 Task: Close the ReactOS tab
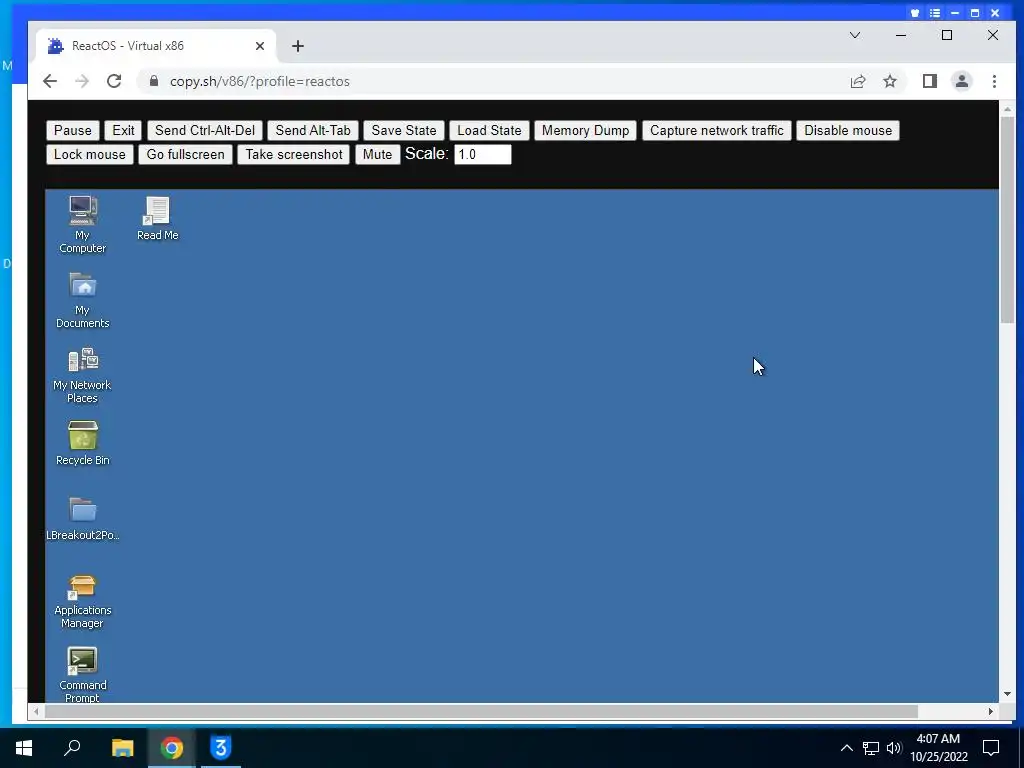(260, 46)
